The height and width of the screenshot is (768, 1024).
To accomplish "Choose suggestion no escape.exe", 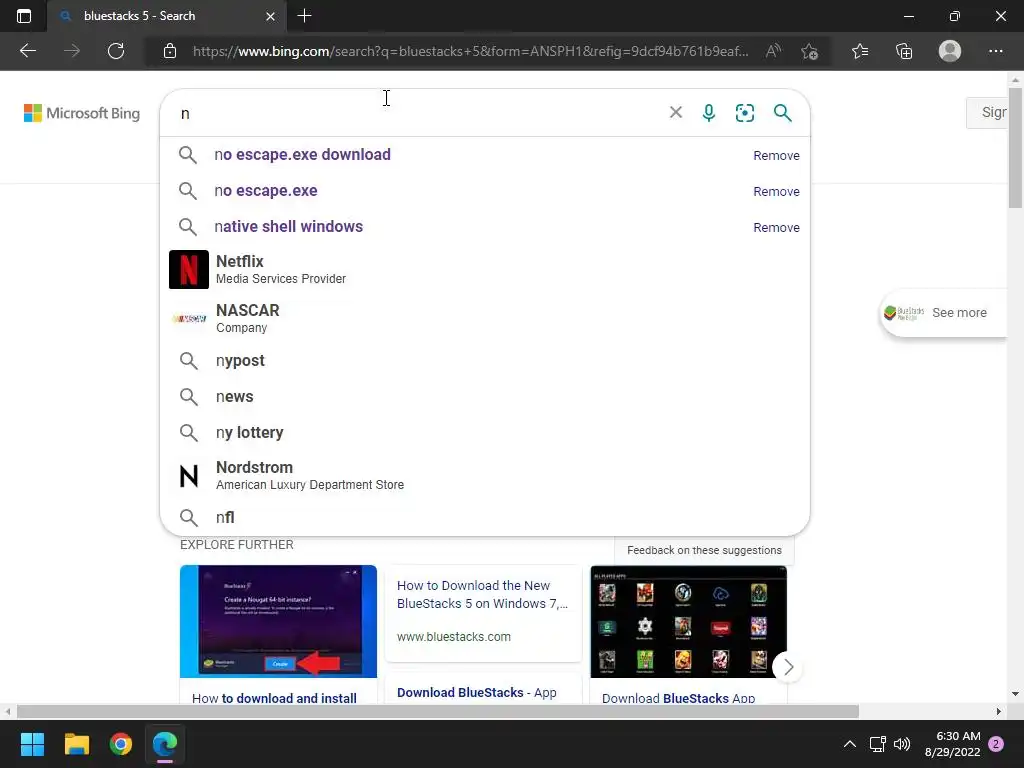I will [485, 191].
